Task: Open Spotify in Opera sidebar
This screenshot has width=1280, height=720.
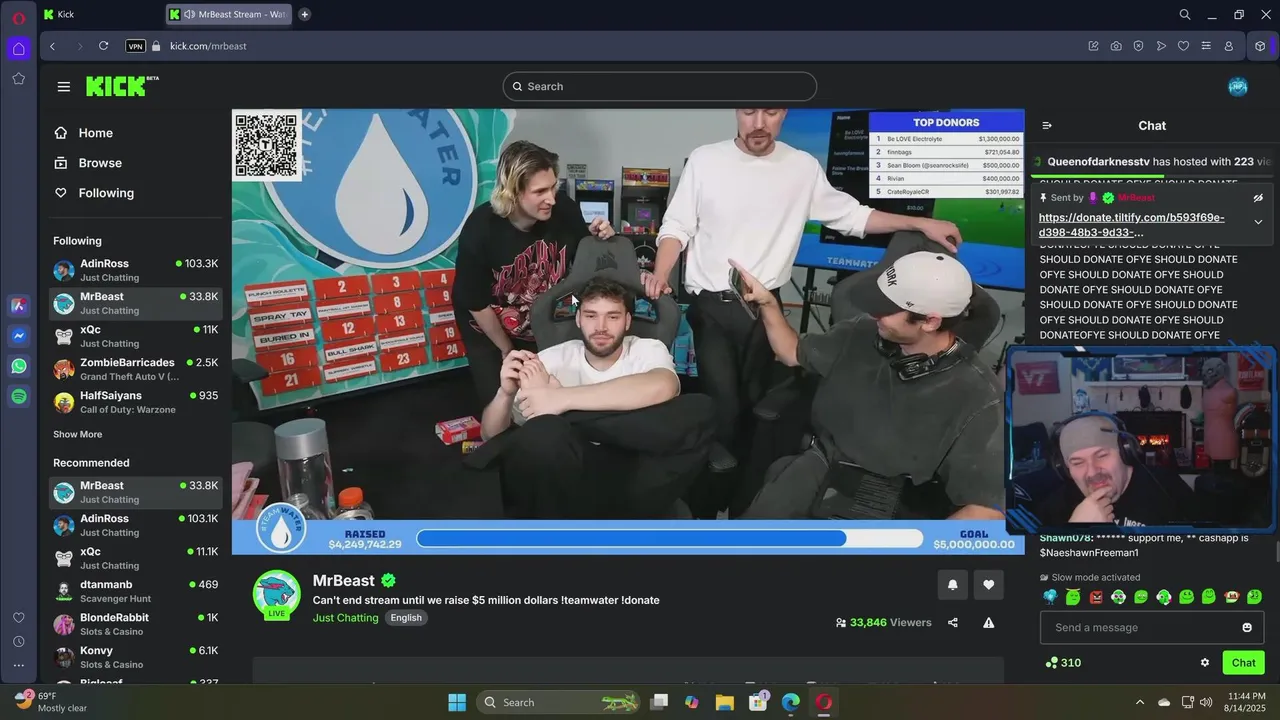Action: click(x=18, y=397)
